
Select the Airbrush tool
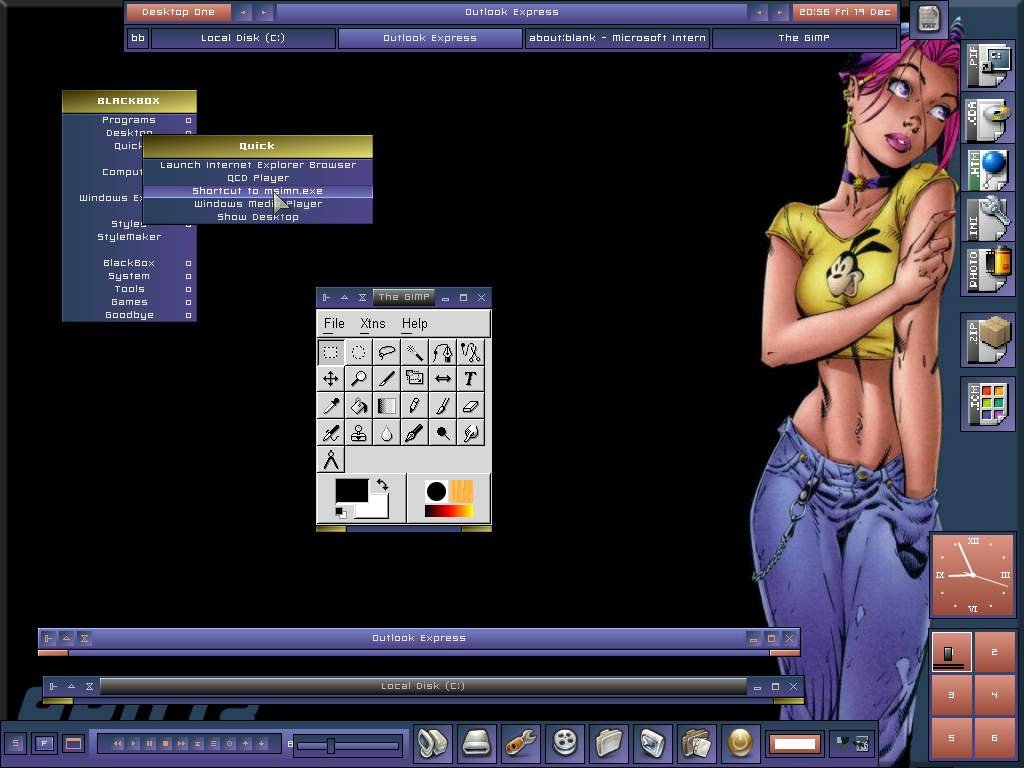[x=330, y=433]
